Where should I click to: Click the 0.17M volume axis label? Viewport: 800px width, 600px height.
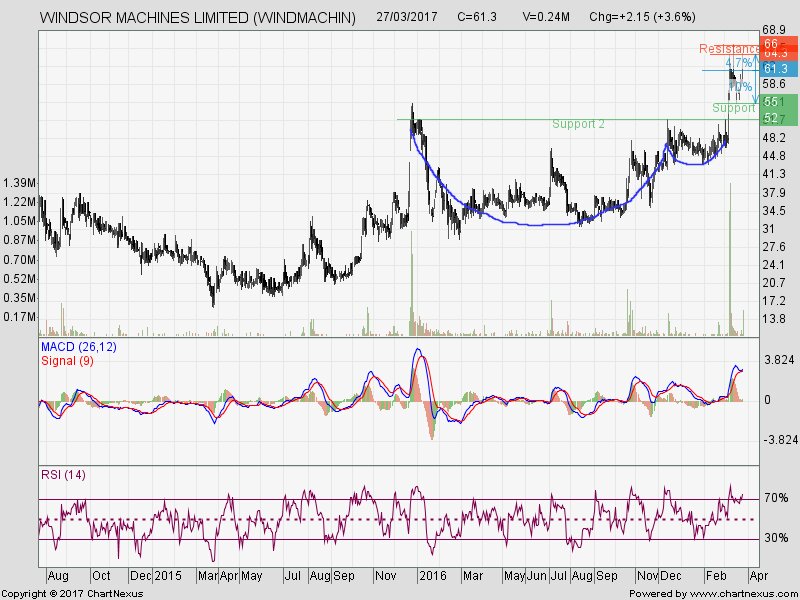tap(19, 317)
